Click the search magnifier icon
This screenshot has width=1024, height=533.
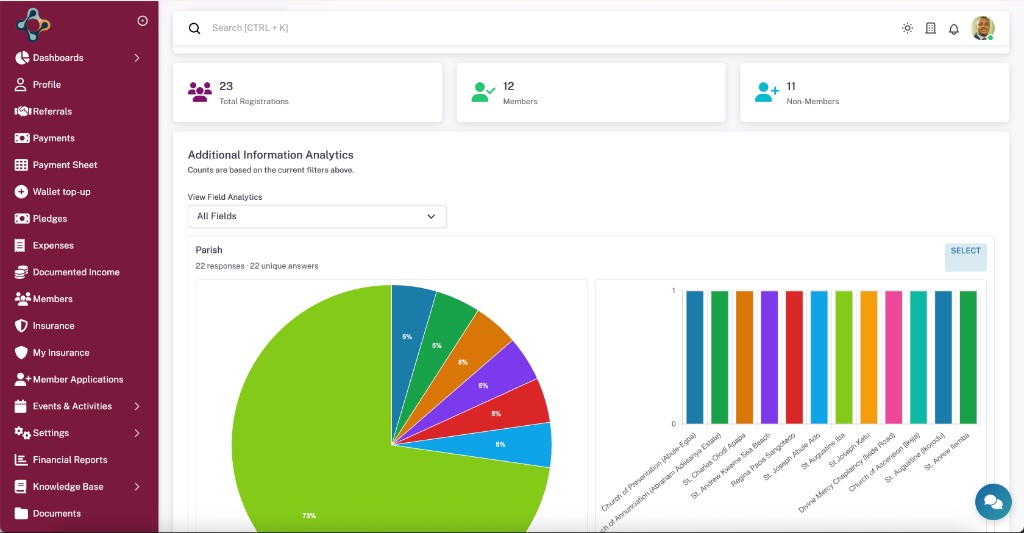tap(195, 28)
